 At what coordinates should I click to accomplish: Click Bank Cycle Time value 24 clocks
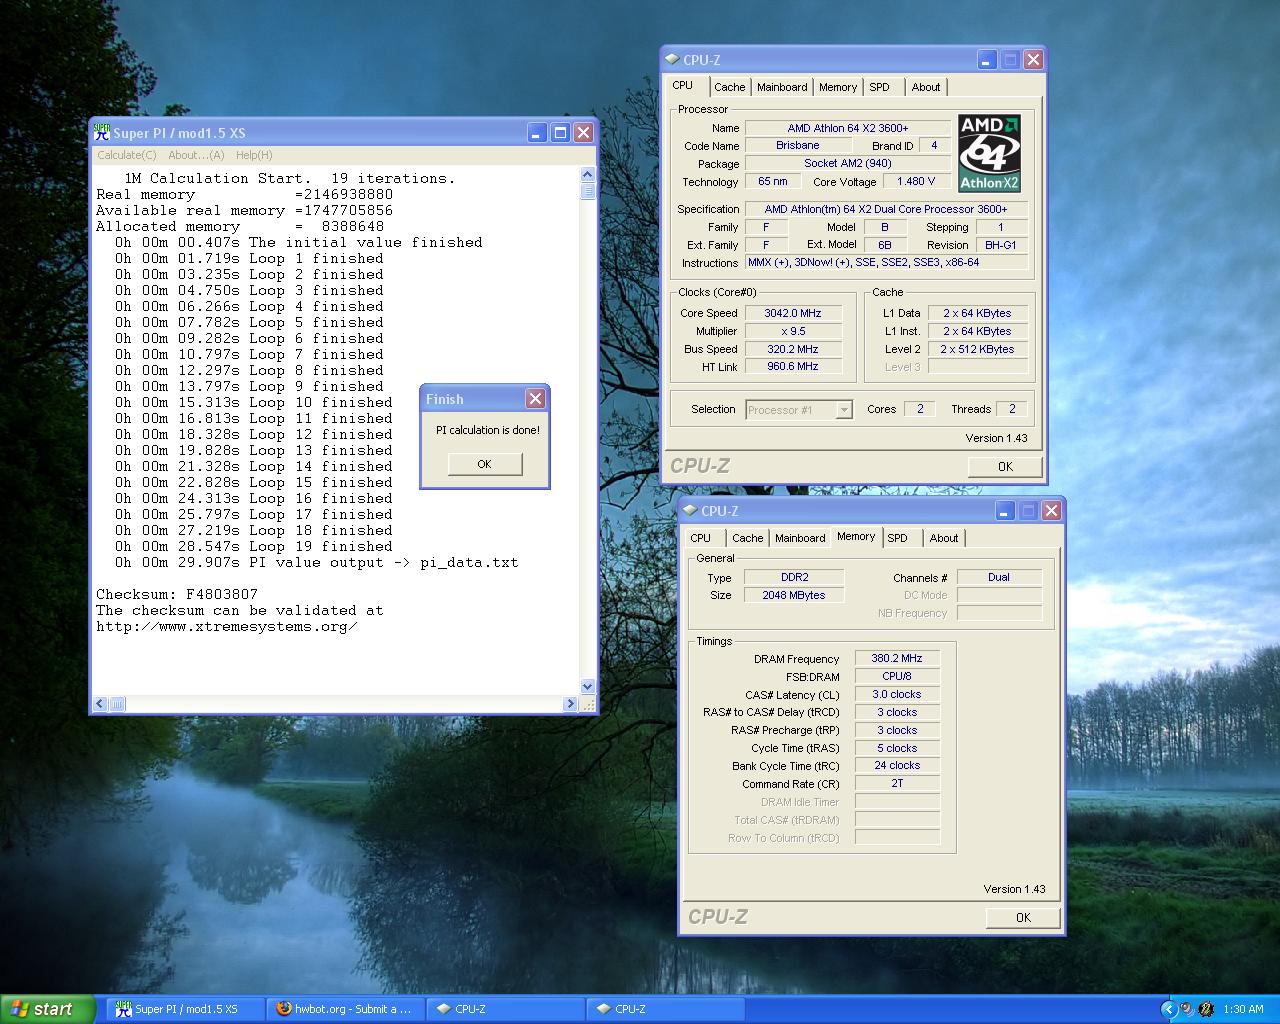pos(897,765)
